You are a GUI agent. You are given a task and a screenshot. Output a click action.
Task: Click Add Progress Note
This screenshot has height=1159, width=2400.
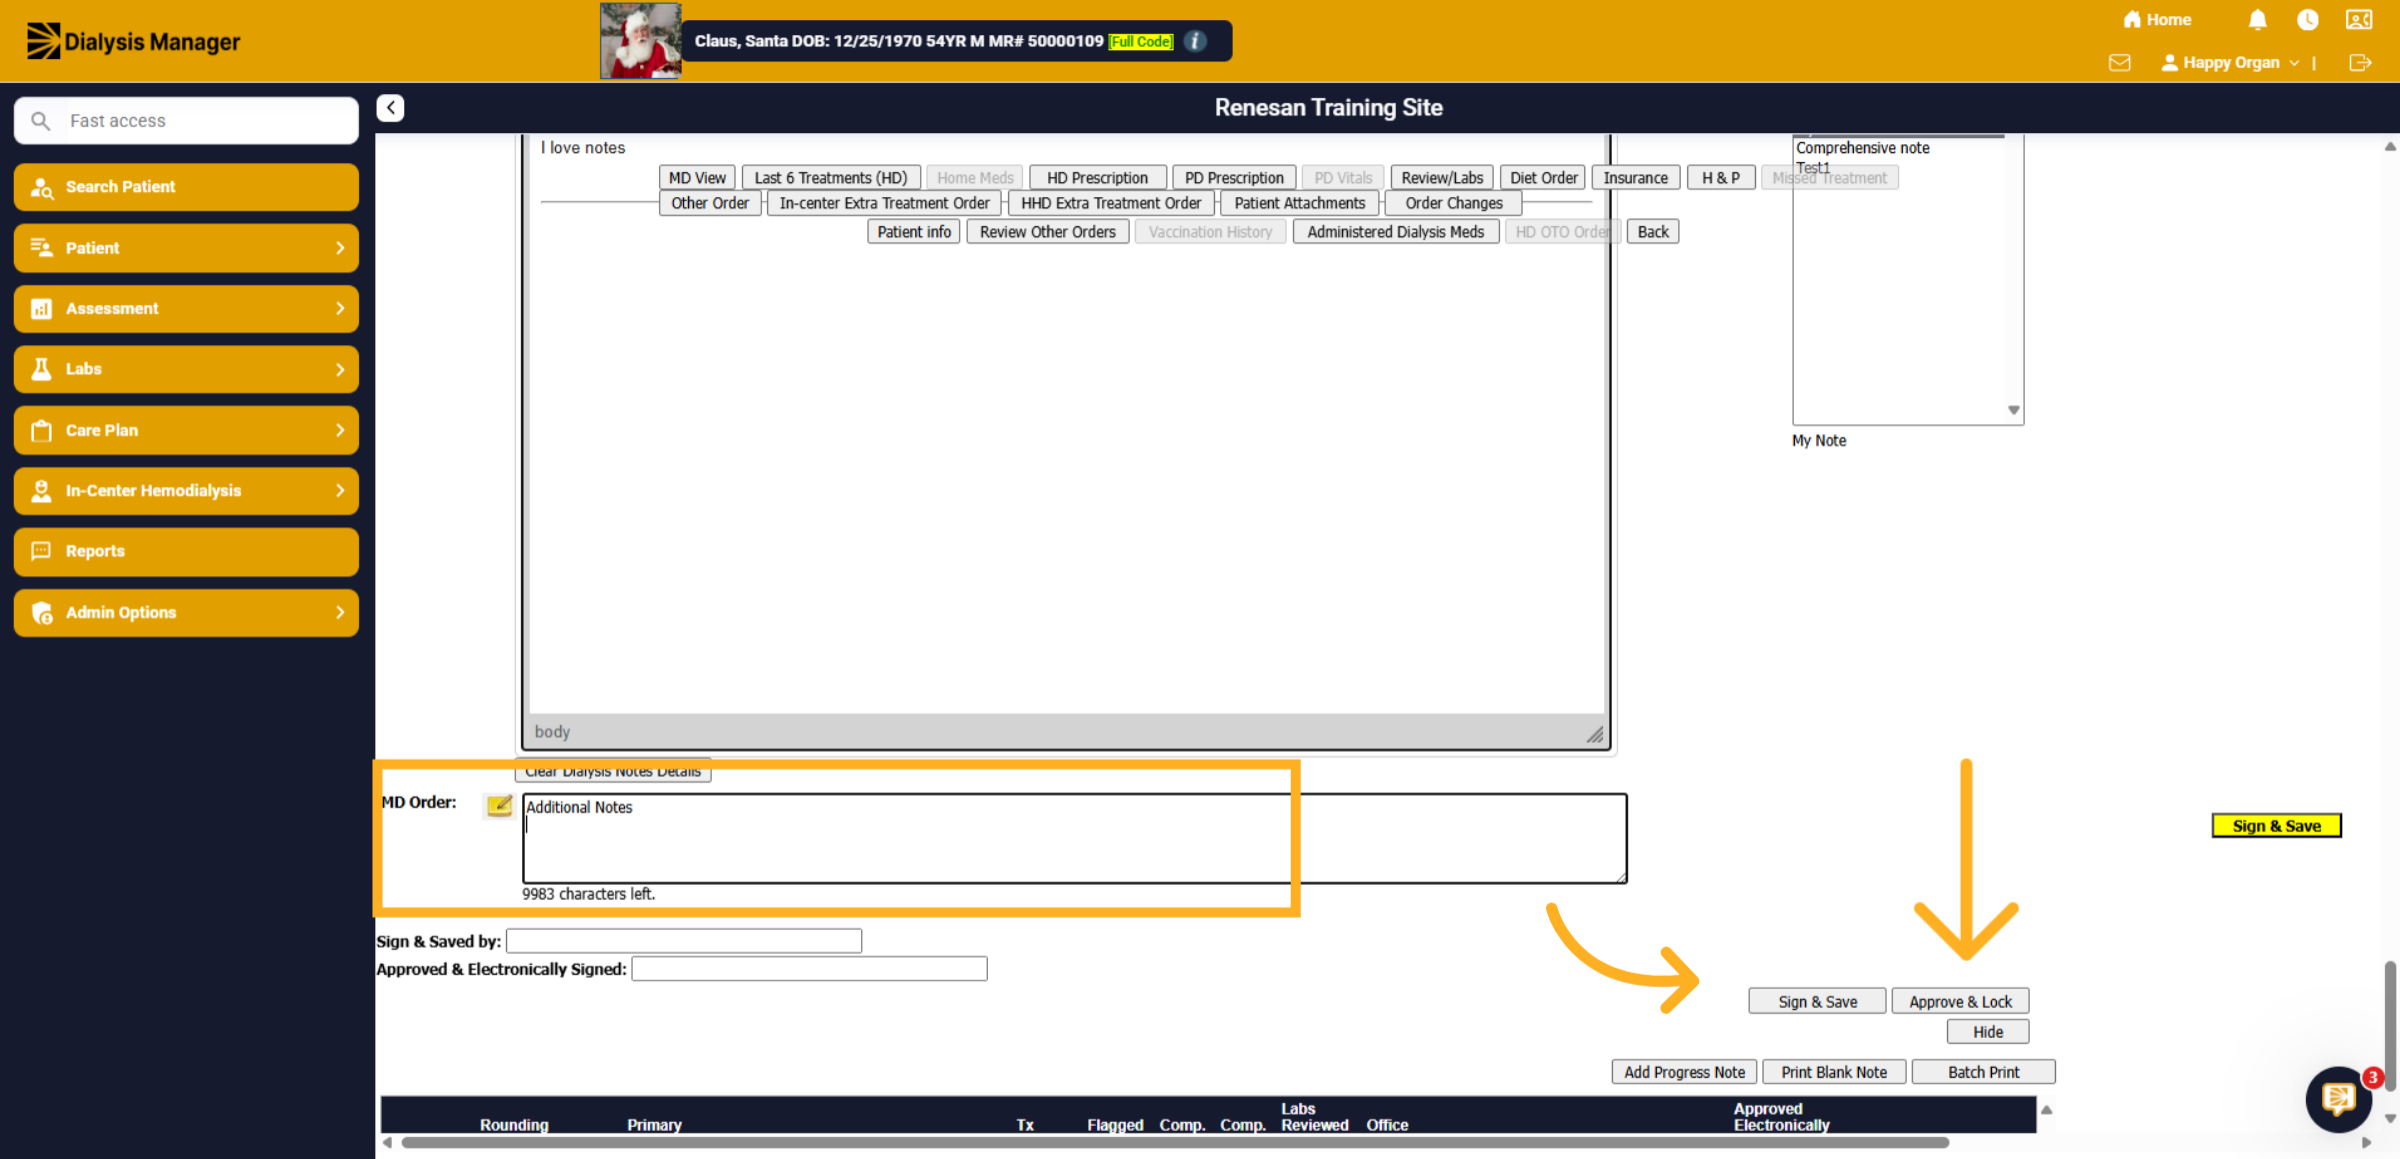point(1684,1072)
